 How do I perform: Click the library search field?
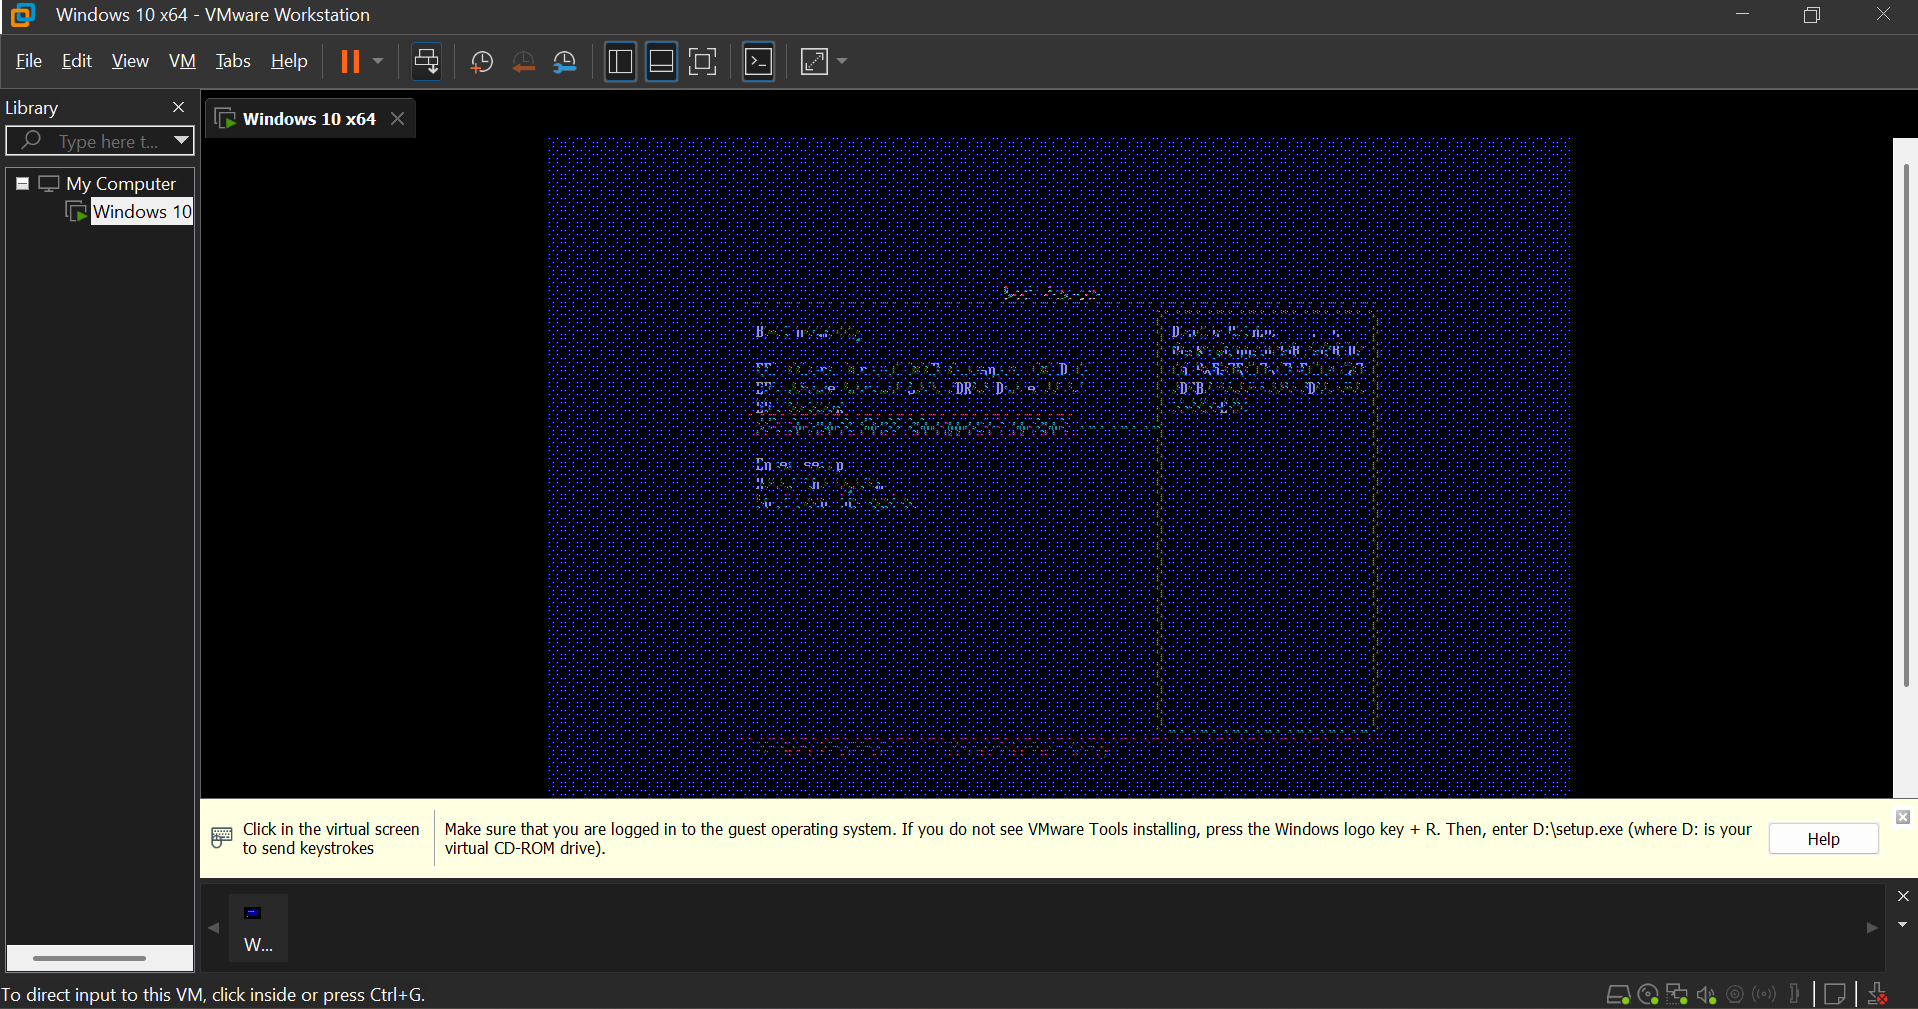(90, 141)
